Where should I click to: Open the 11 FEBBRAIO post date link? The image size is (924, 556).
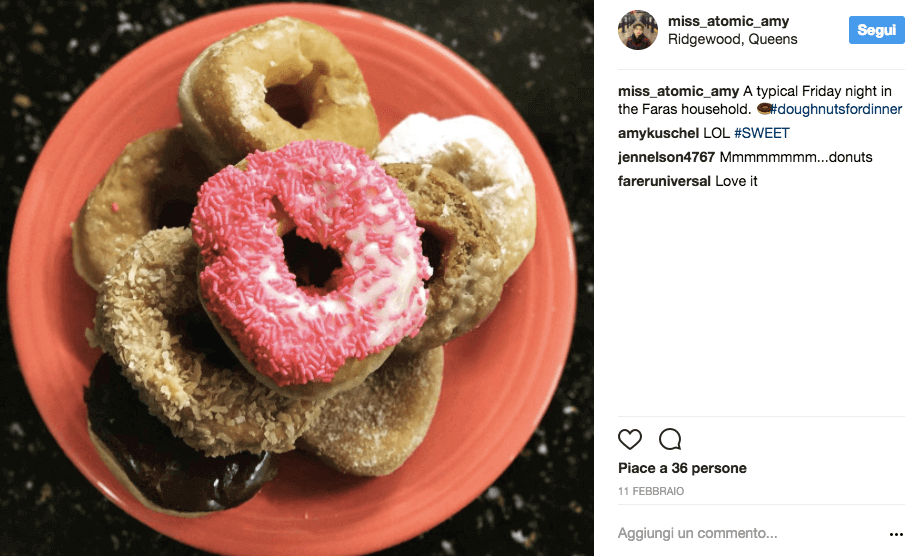pos(651,491)
